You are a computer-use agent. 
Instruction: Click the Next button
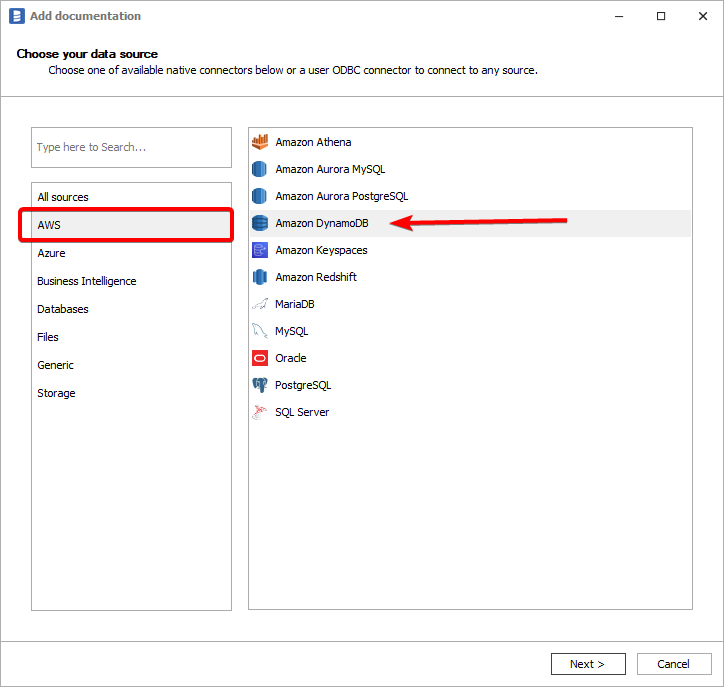(x=588, y=664)
